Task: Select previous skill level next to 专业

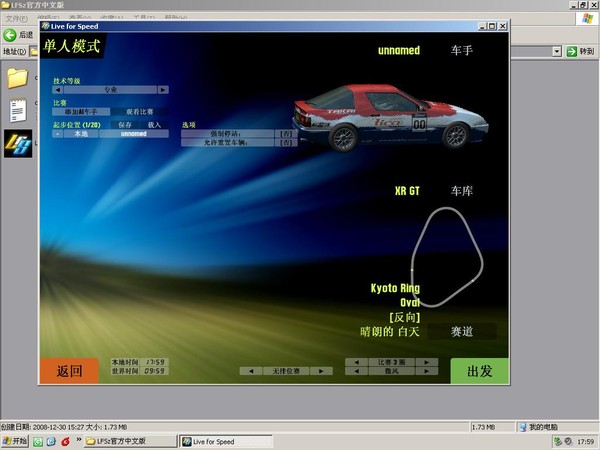Action: (58, 90)
